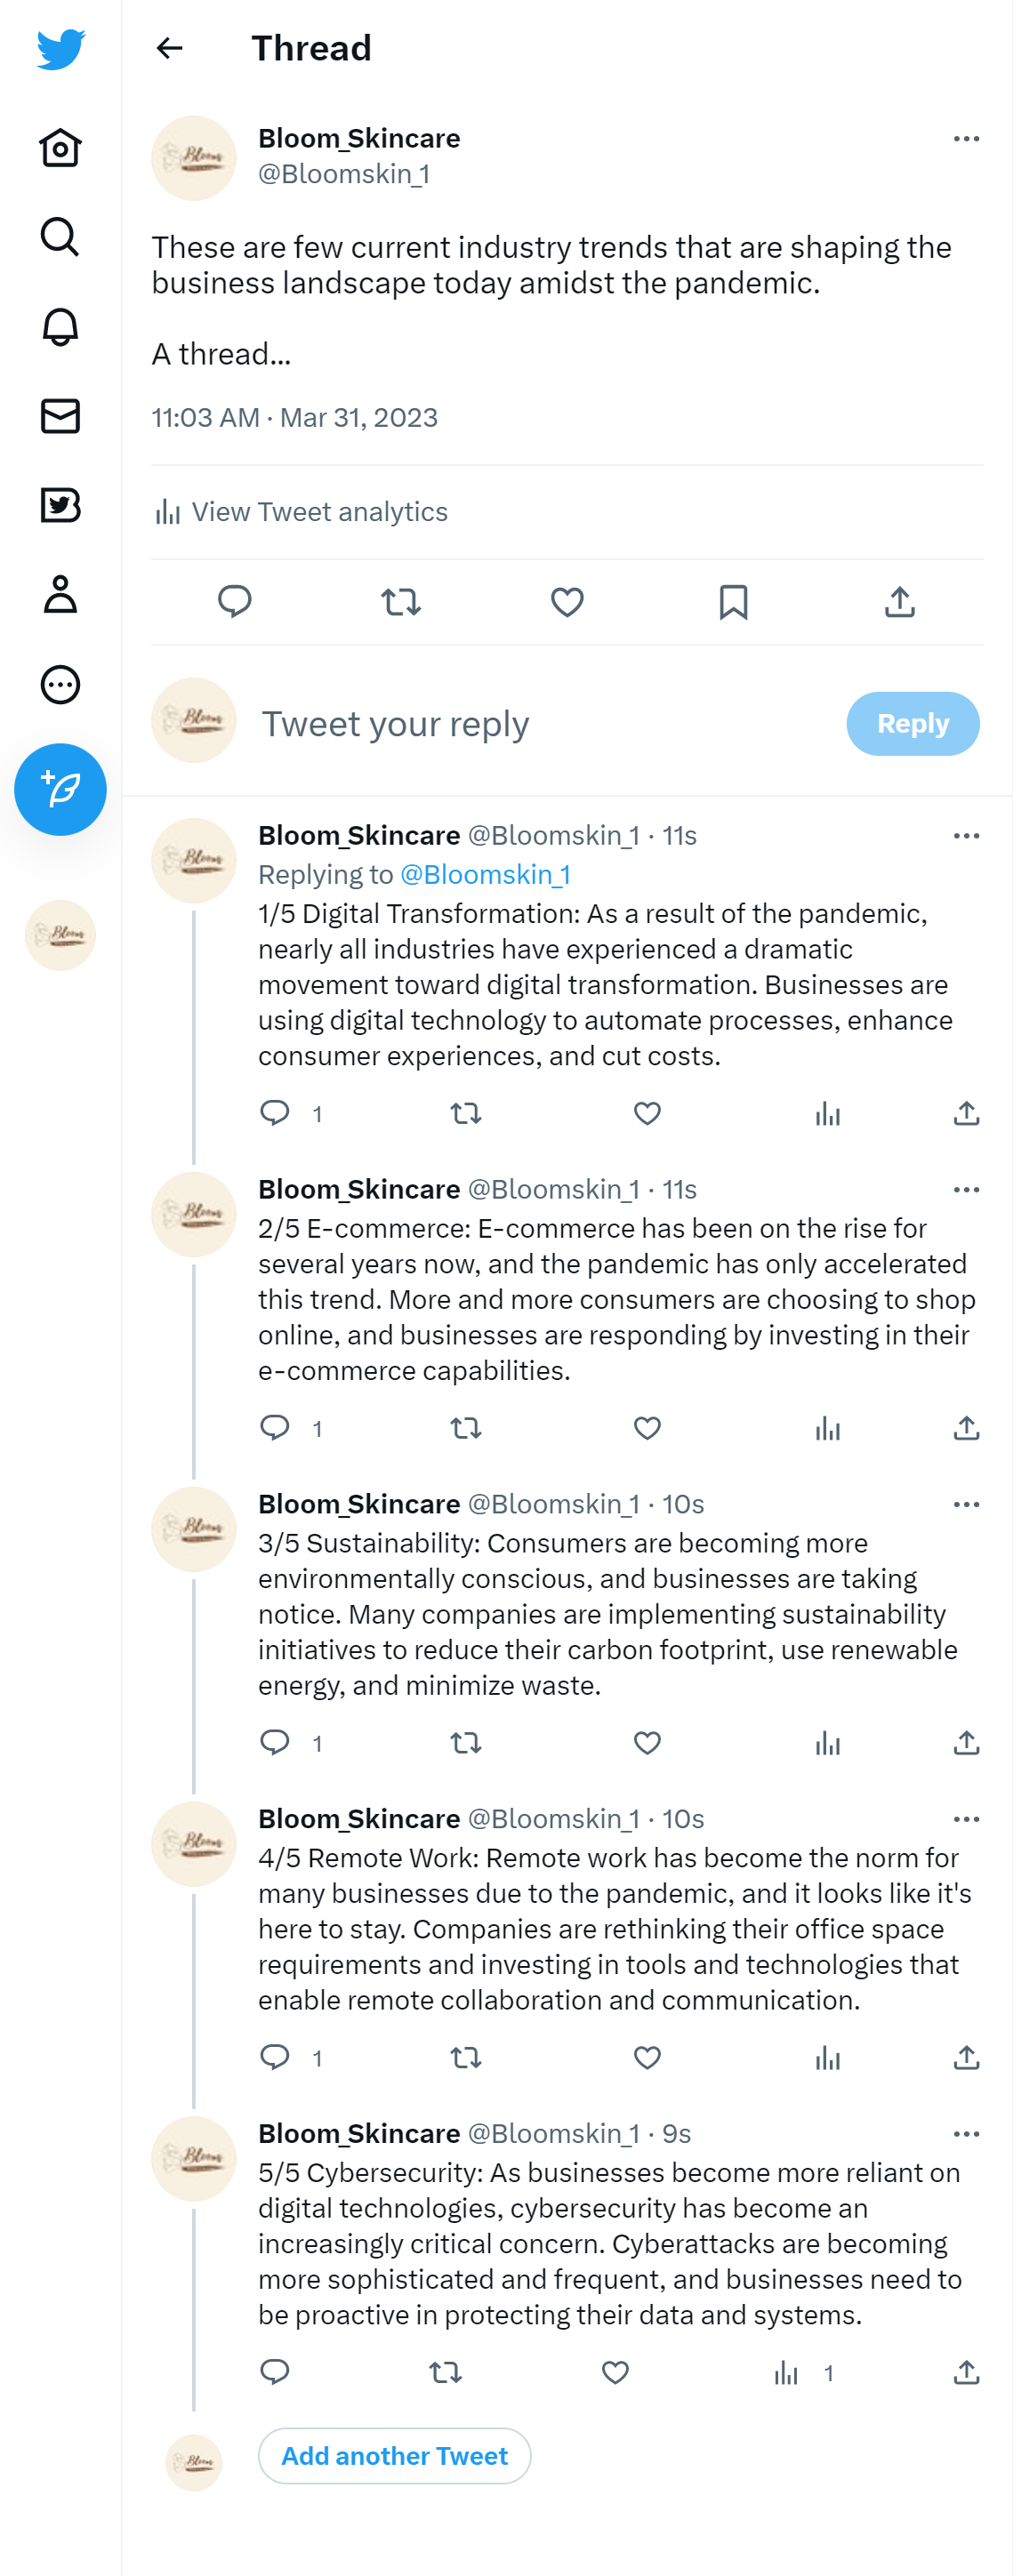Open the Explore search icon
1013x2576 pixels.
(x=60, y=238)
